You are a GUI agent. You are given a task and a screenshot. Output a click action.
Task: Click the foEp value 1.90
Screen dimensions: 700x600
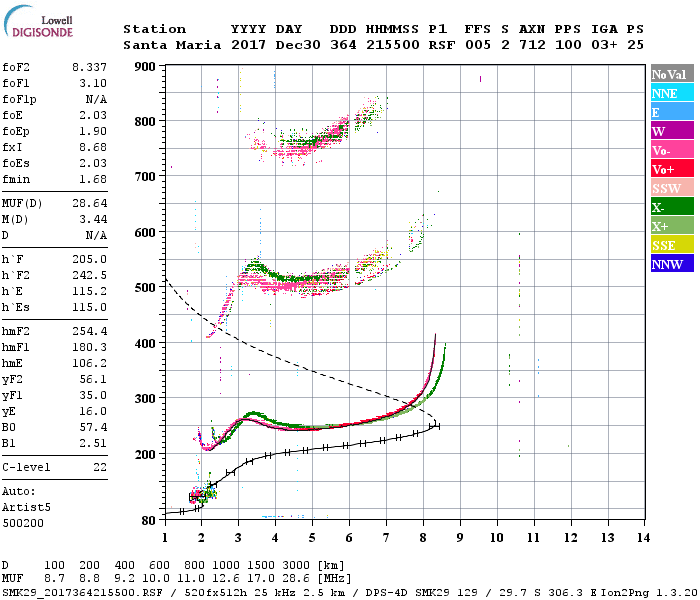coord(93,131)
